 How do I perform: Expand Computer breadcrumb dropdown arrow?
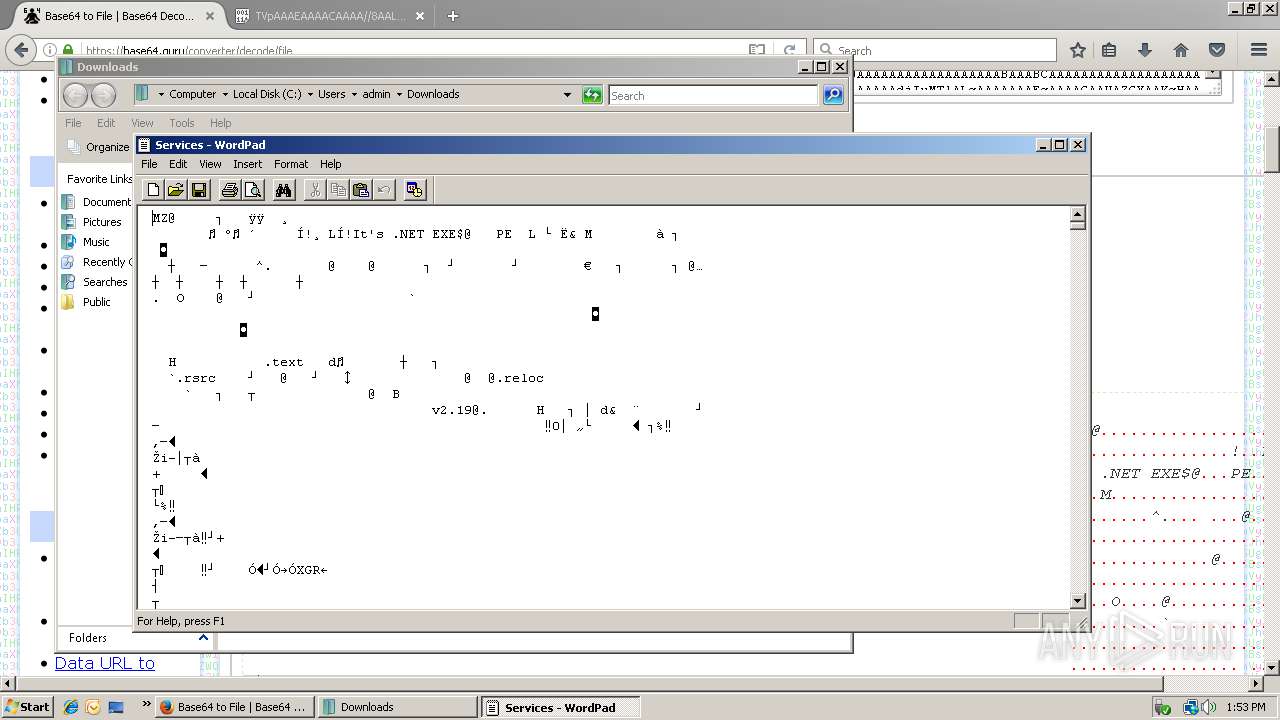[x=225, y=95]
